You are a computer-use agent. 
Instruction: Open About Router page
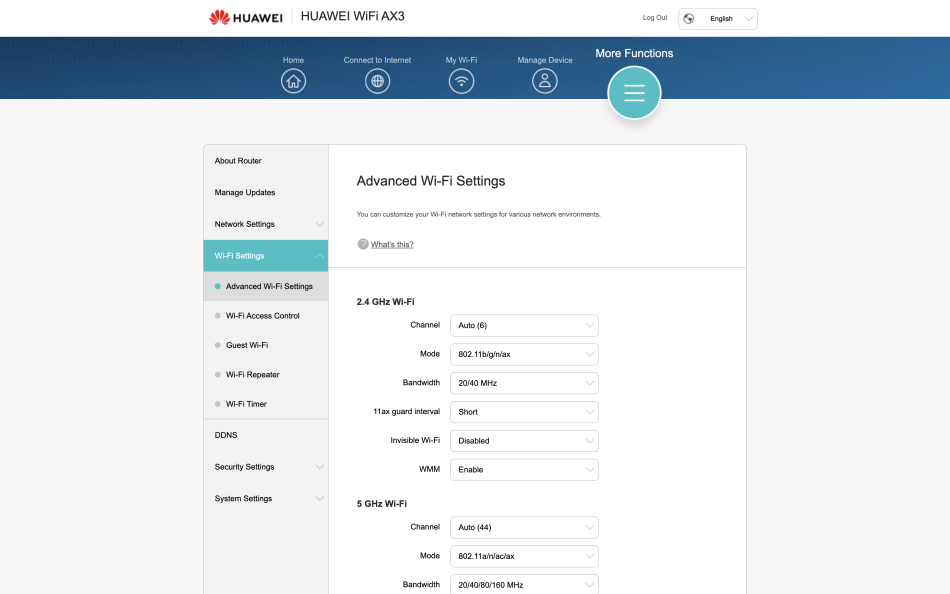pyautogui.click(x=266, y=161)
